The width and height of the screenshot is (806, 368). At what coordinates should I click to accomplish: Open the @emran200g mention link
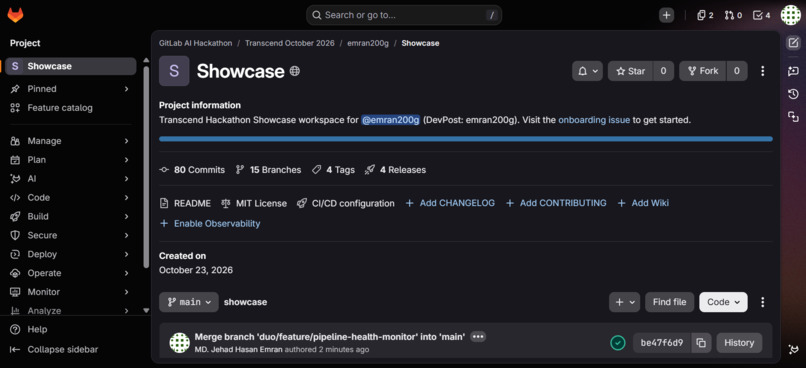tap(391, 120)
